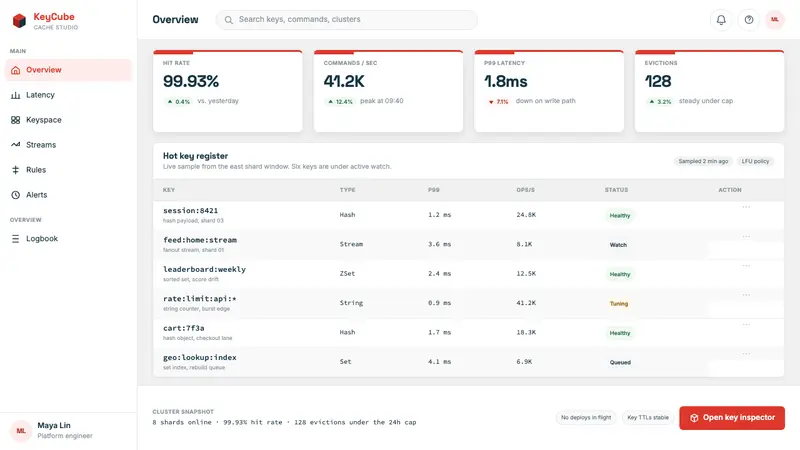Image resolution: width=800 pixels, height=450 pixels.
Task: Click the No deploys in flight chip
Action: click(586, 417)
